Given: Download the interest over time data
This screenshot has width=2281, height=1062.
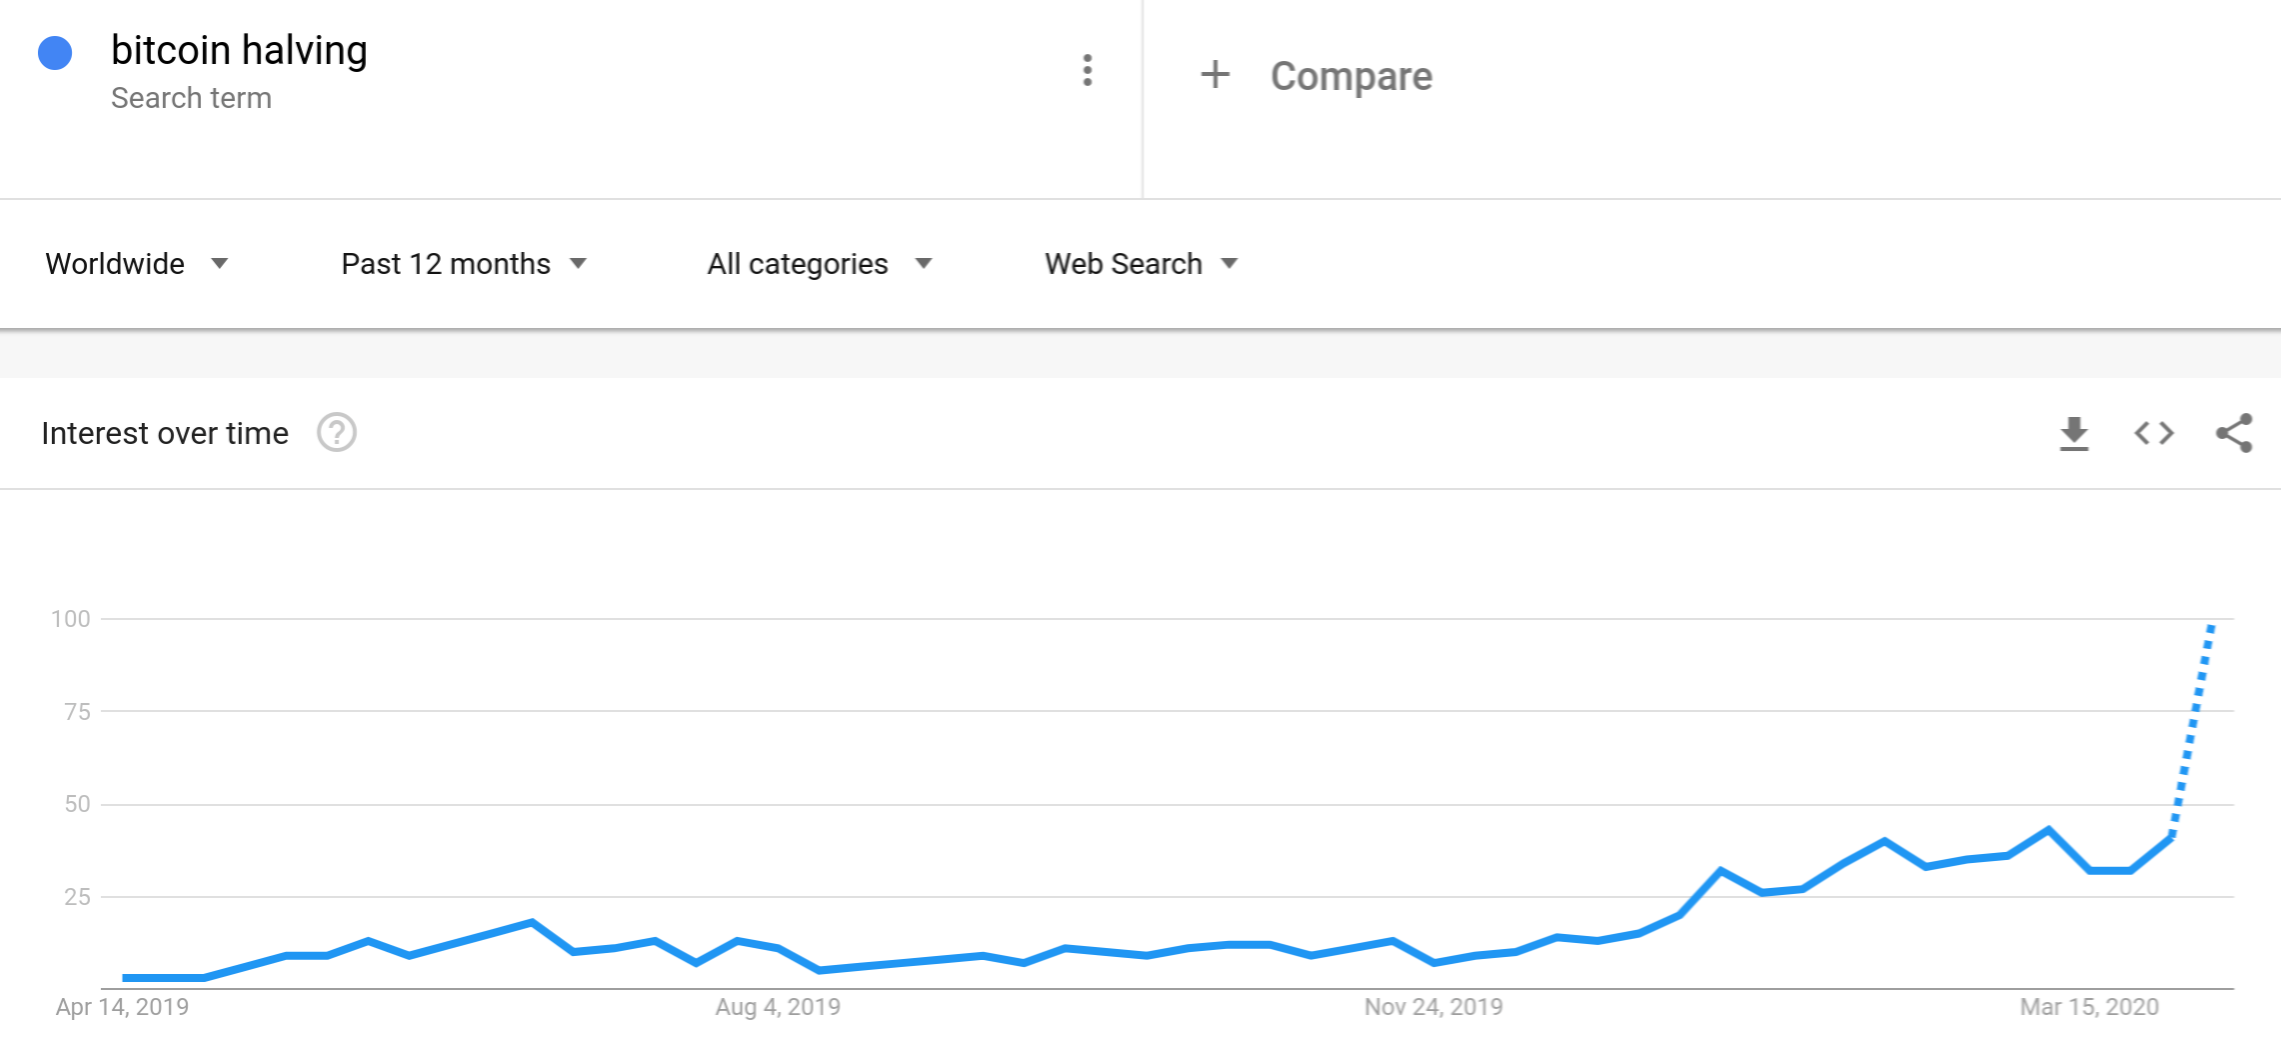Looking at the screenshot, I should tap(2074, 434).
